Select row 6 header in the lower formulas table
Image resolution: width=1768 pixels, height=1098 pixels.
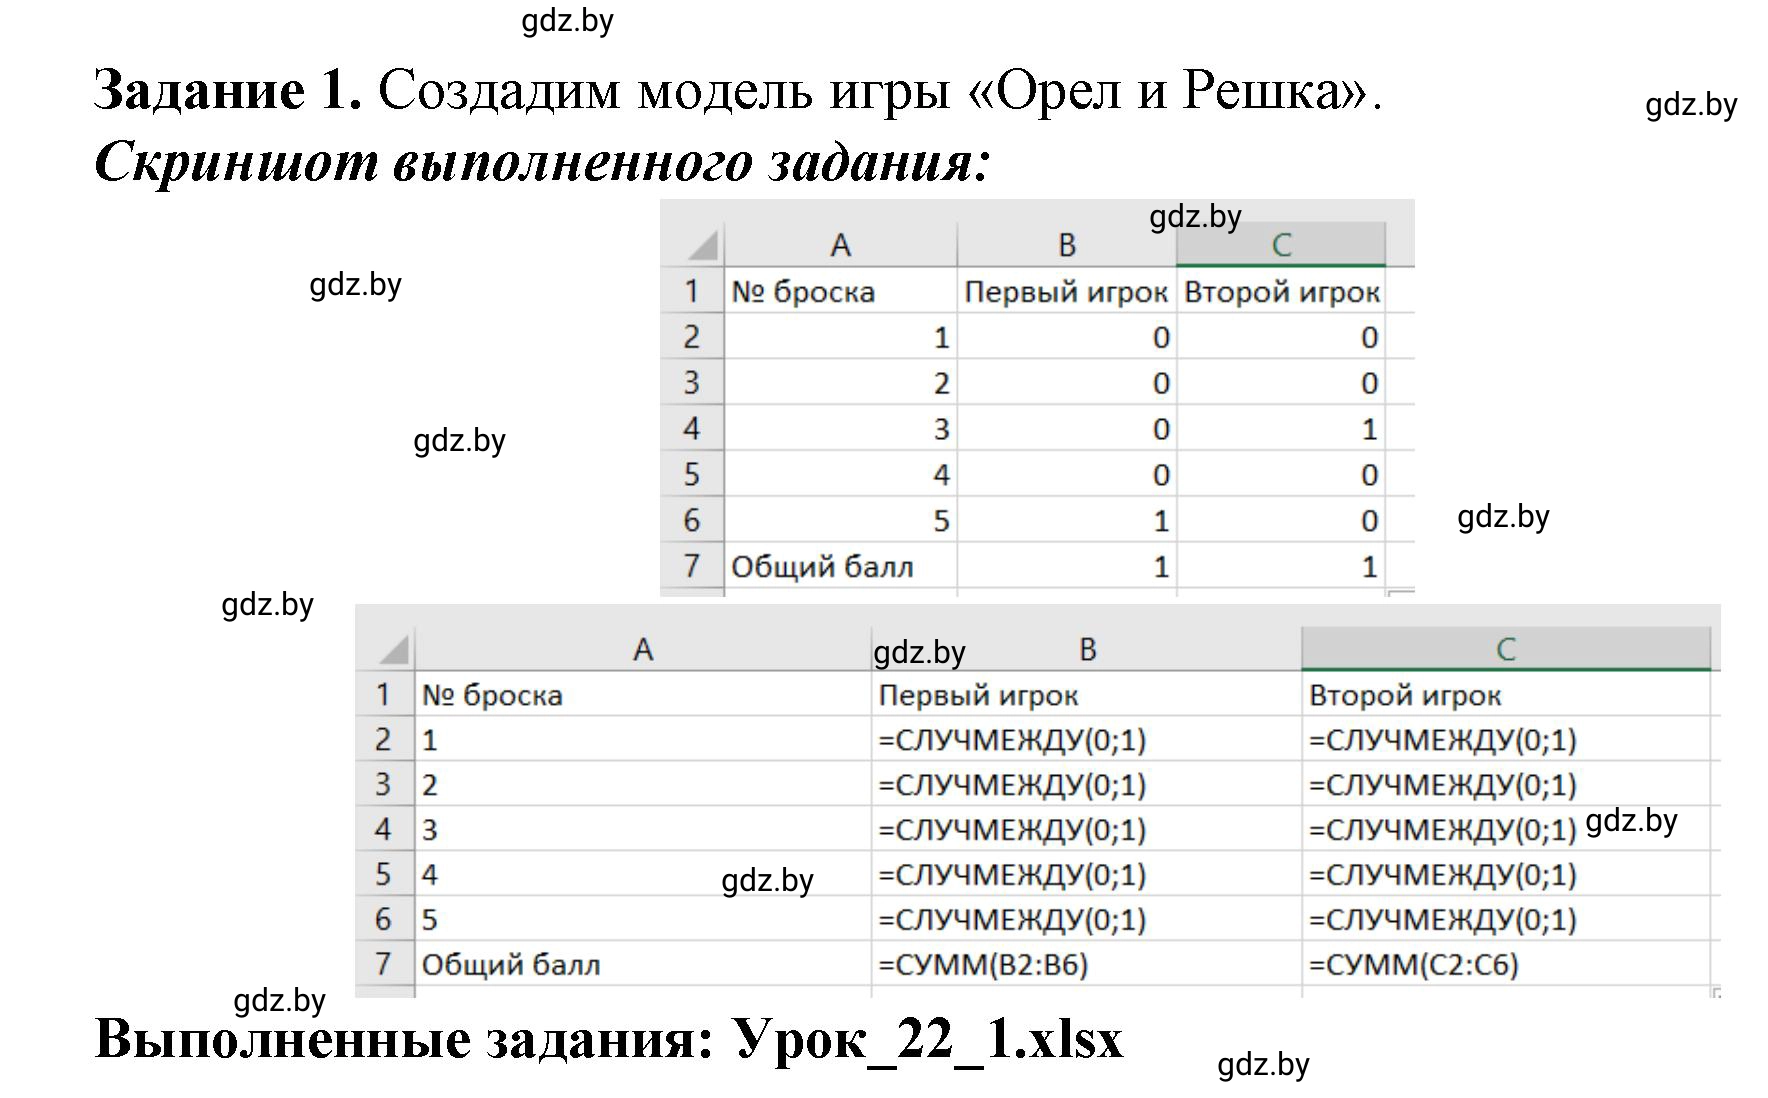385,919
